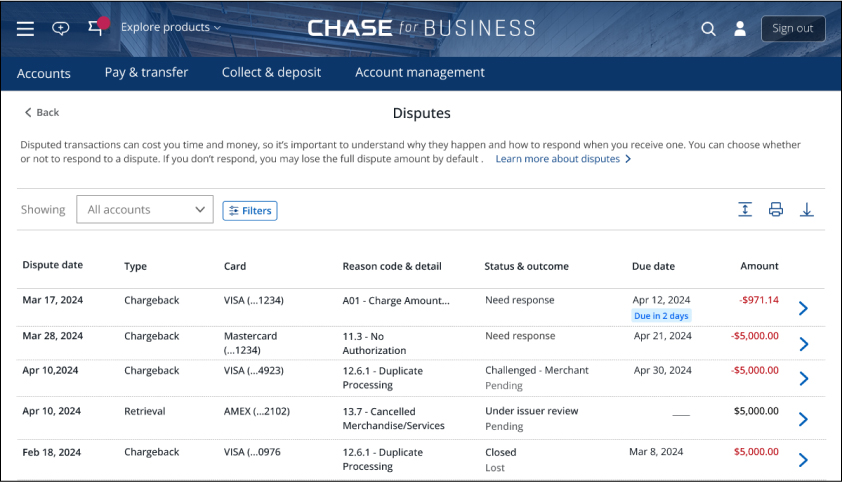The width and height of the screenshot is (842, 482).
Task: Click the Type column header
Action: pyautogui.click(x=135, y=266)
